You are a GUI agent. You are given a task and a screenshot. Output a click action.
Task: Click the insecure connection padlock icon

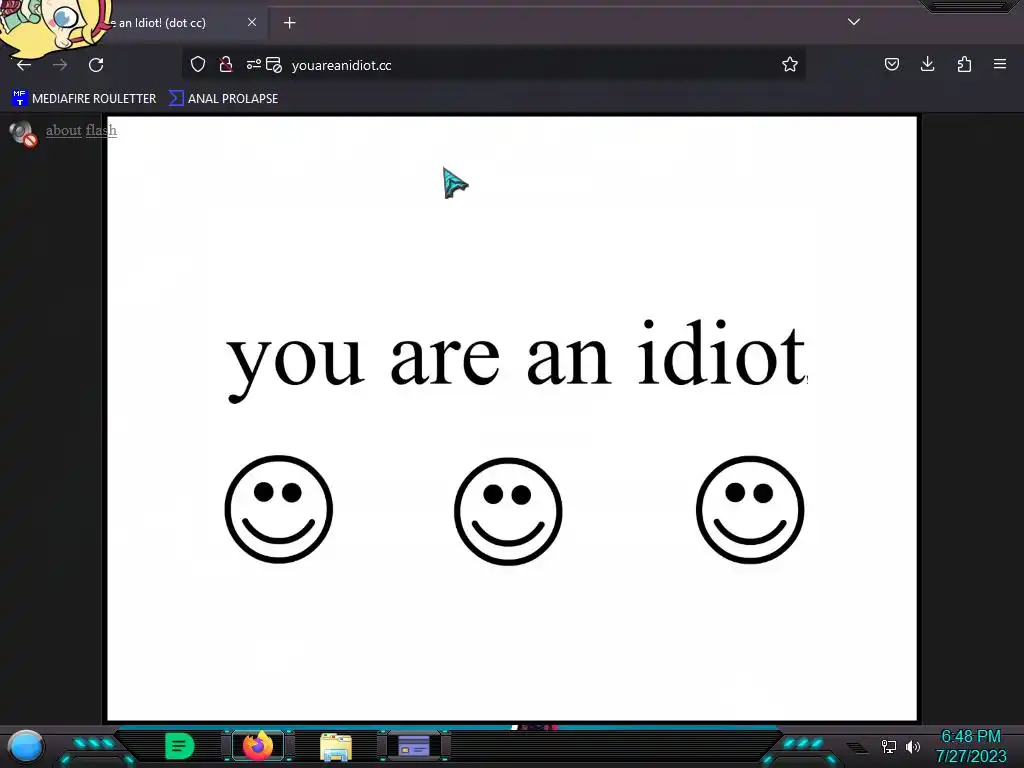(x=226, y=64)
